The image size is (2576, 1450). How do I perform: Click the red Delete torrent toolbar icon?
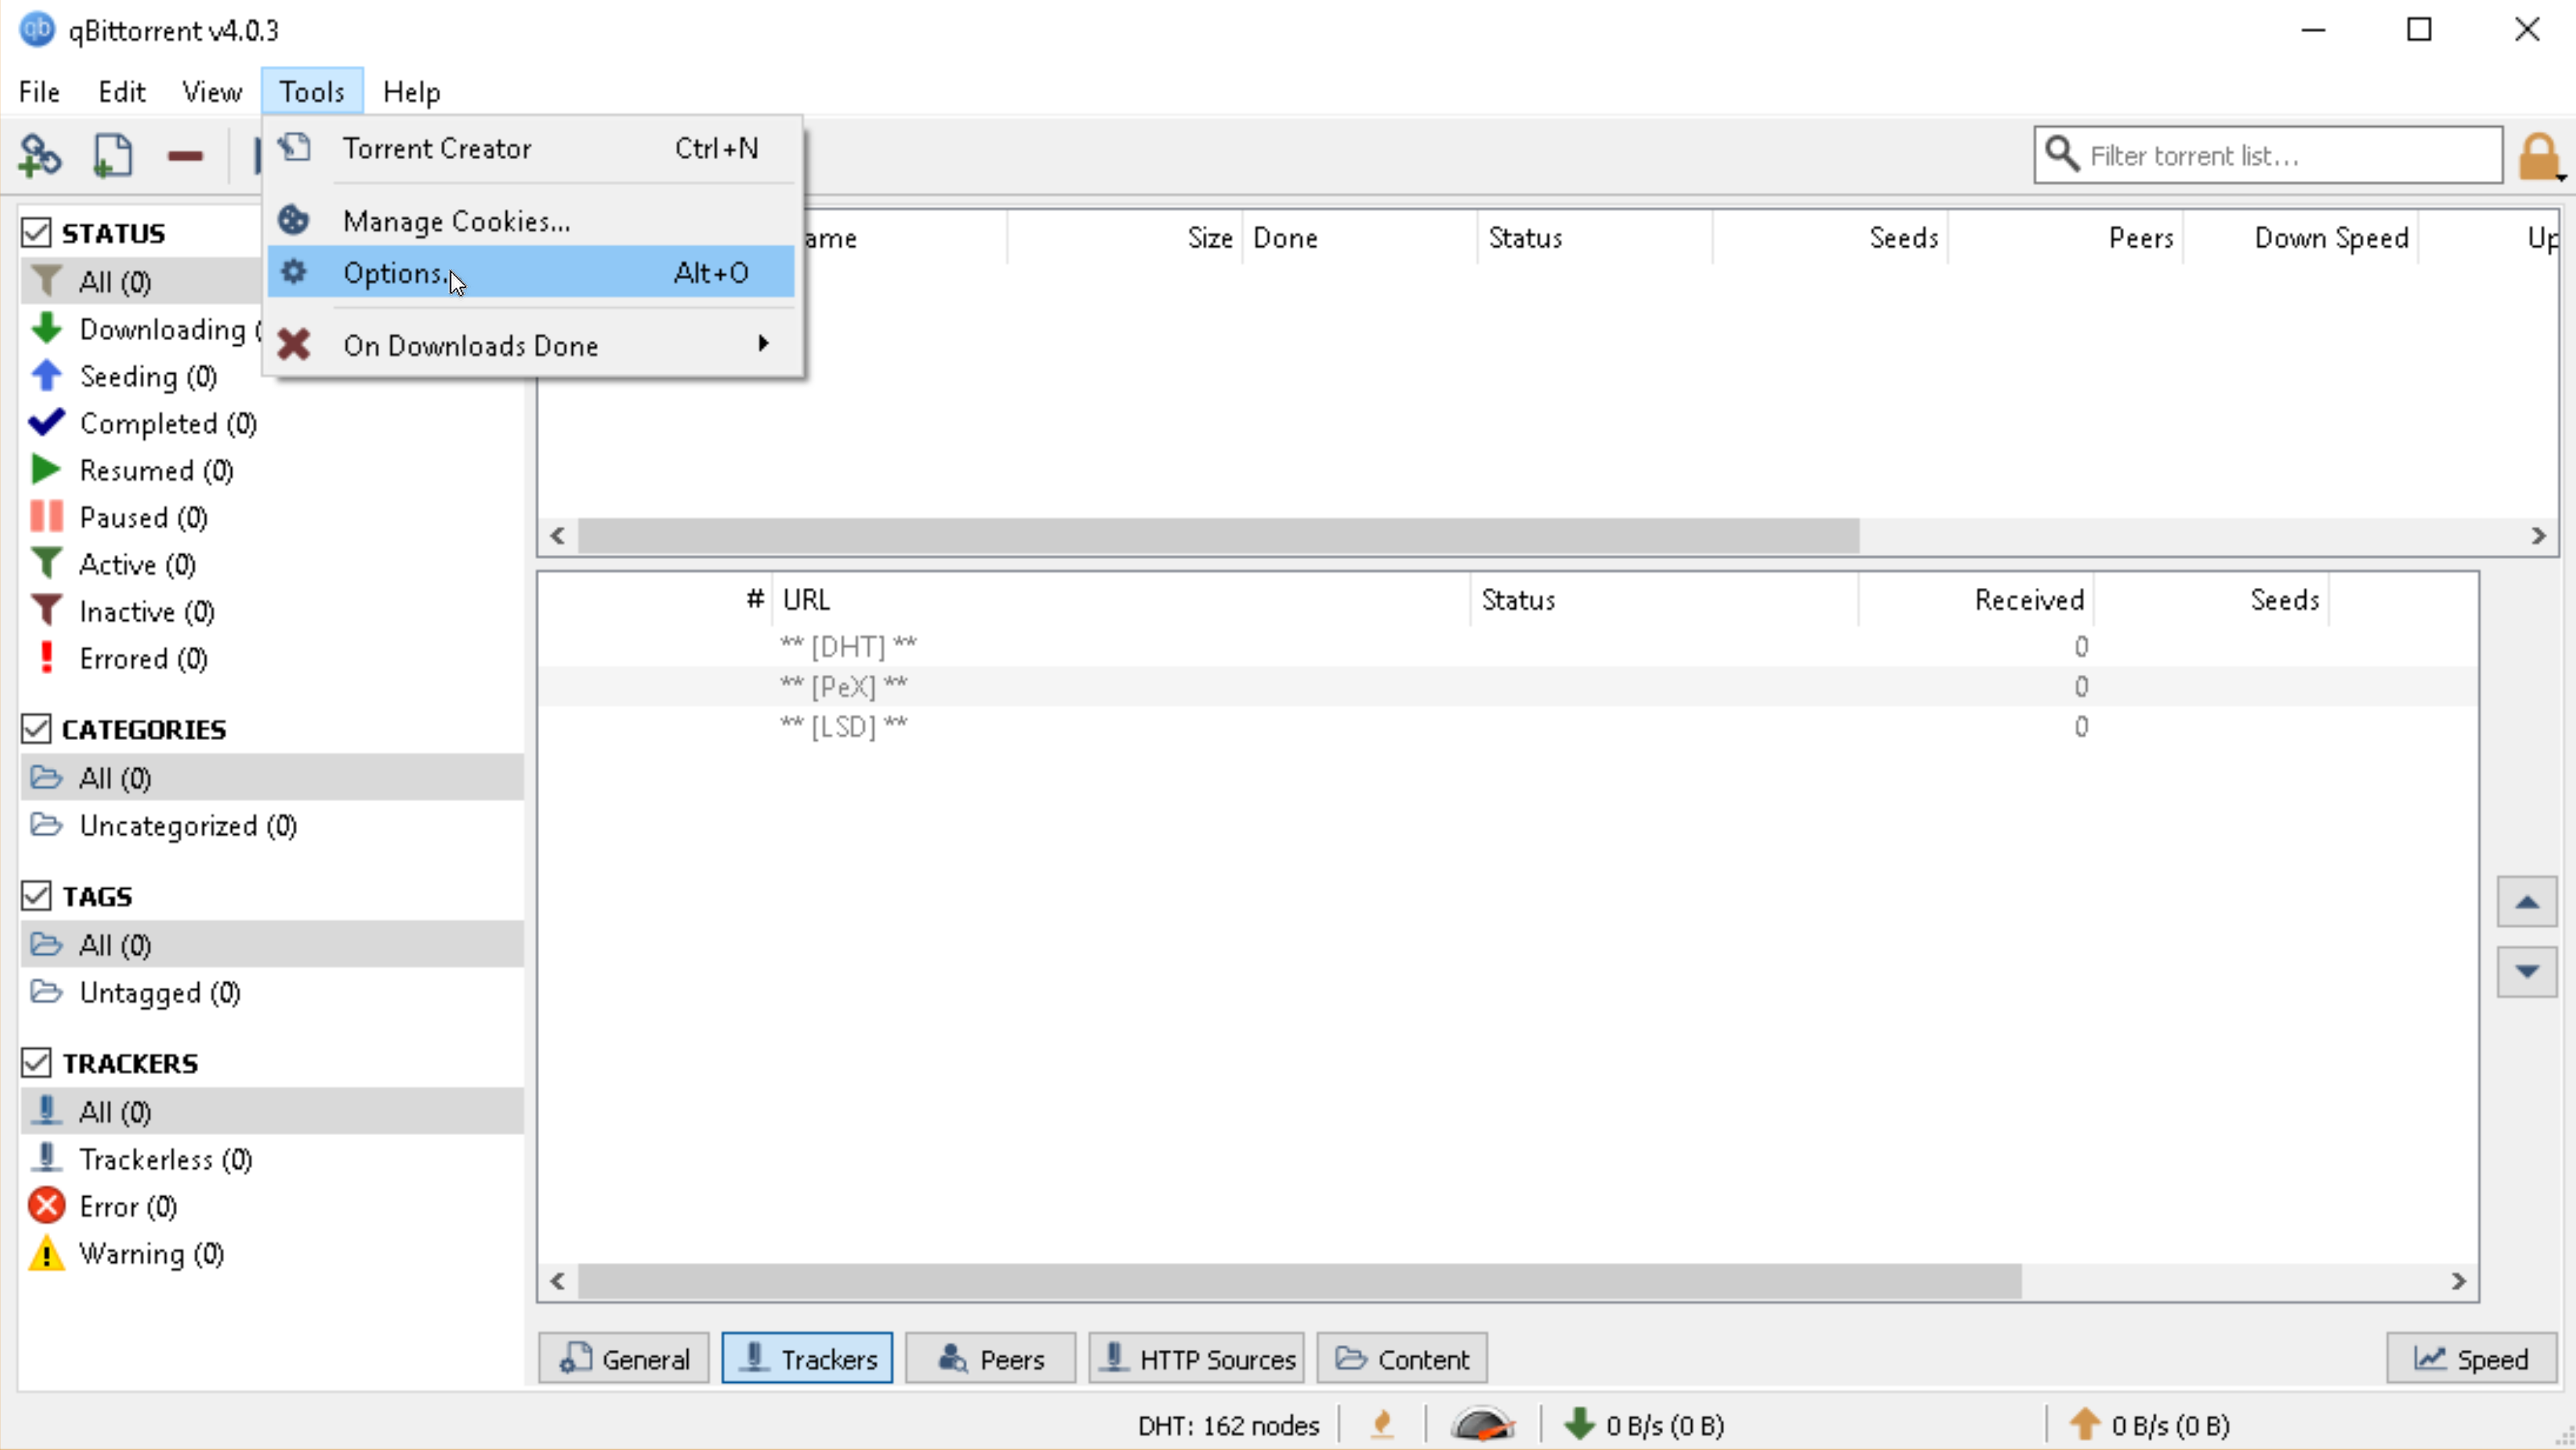[x=185, y=156]
